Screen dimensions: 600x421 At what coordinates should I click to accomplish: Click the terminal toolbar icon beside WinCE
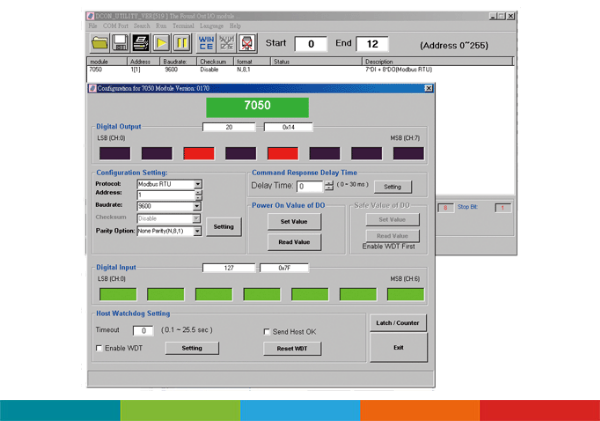pos(226,44)
